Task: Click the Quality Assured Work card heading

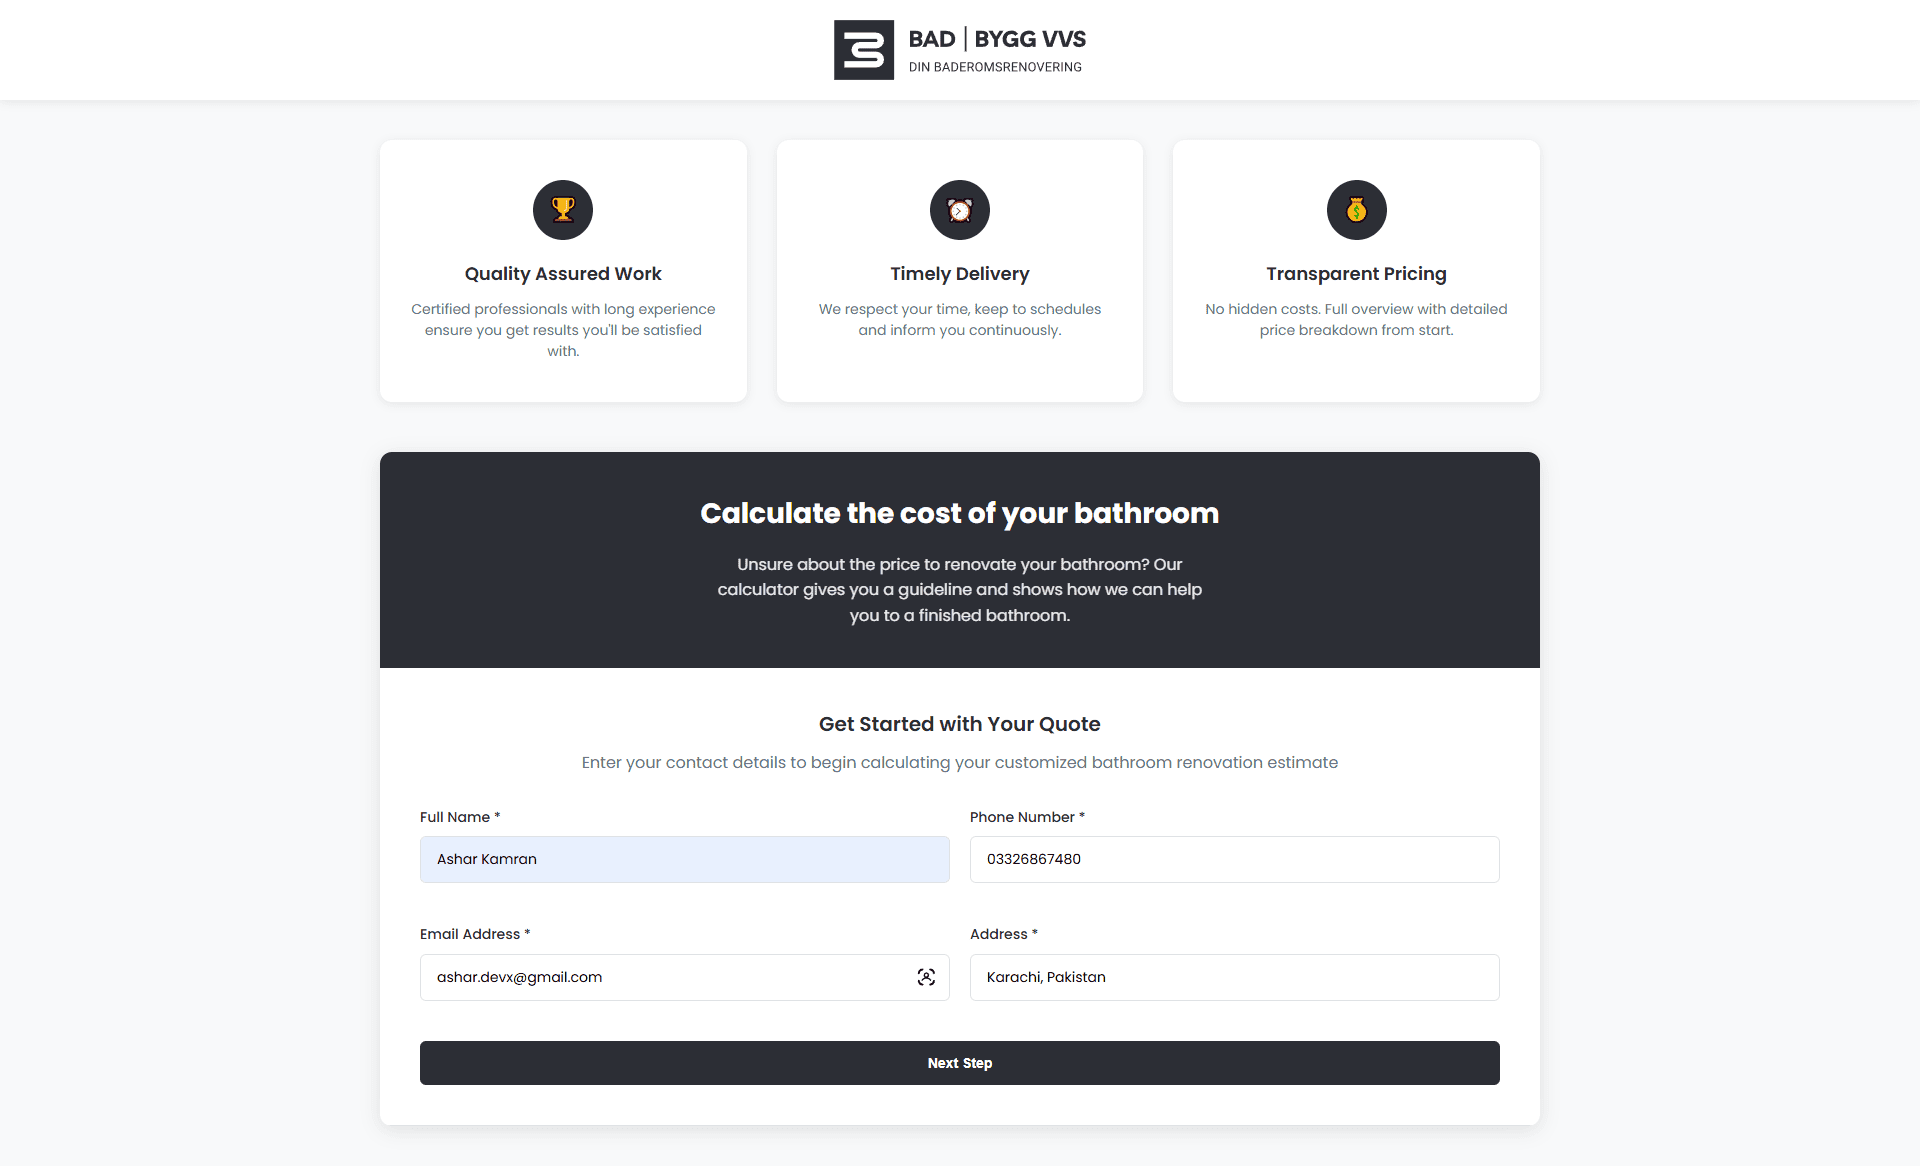Action: click(563, 274)
